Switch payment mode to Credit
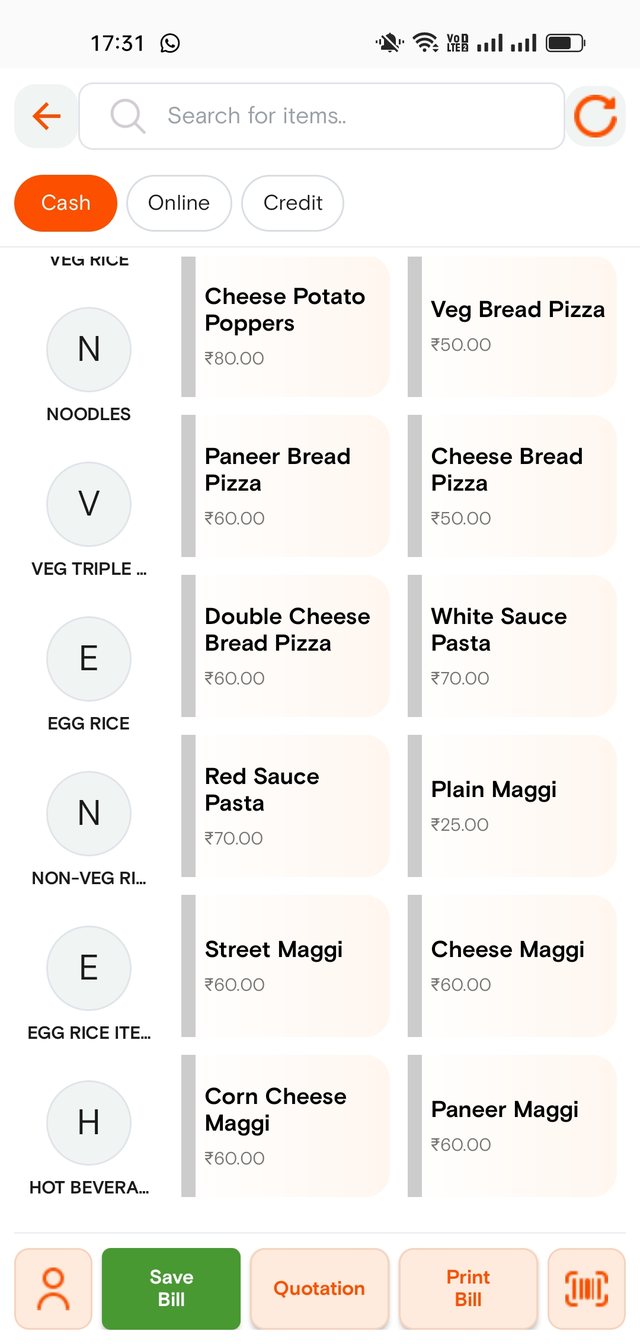This screenshot has width=640, height=1344. click(293, 203)
